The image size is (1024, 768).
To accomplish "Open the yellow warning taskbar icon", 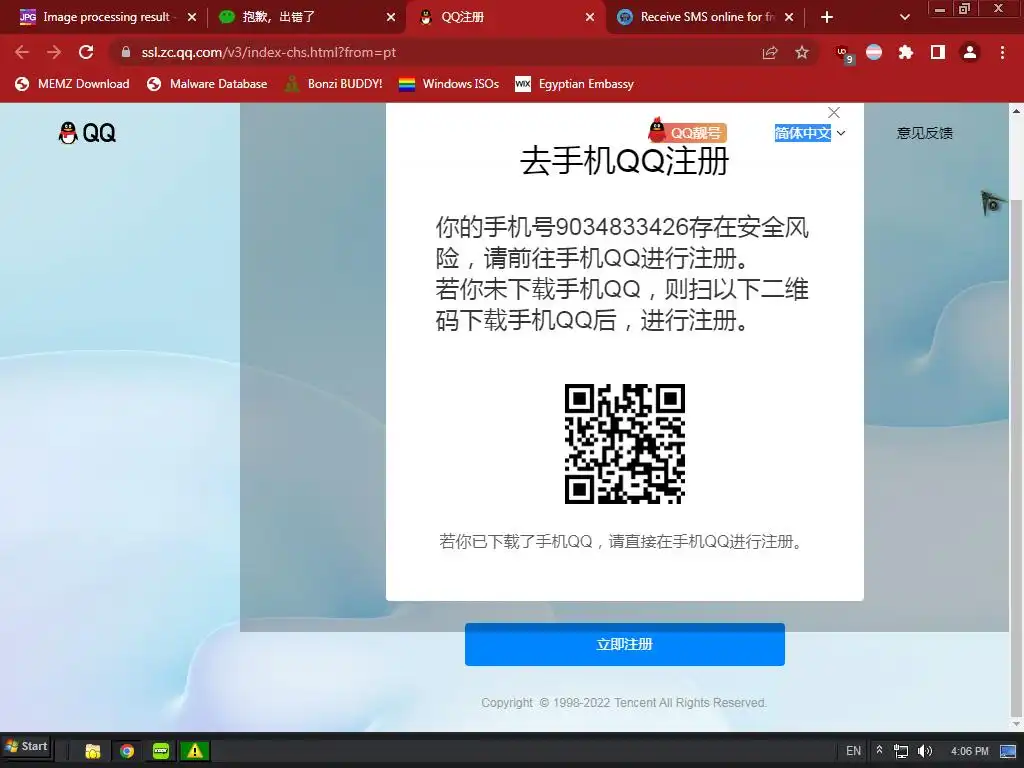I will point(195,751).
